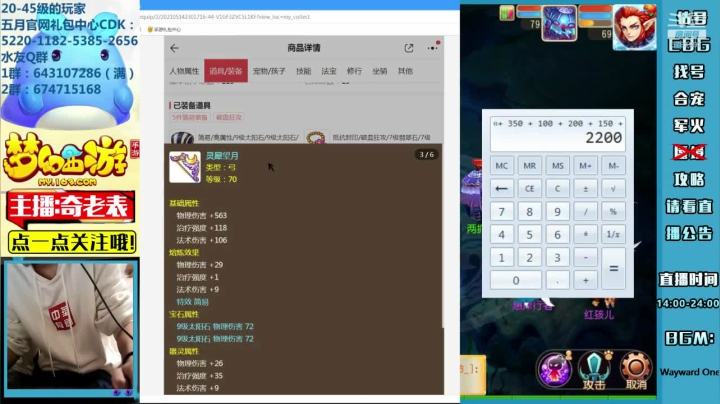720x404 pixels.
Task: Click the calculator 7 key
Action: click(x=501, y=212)
